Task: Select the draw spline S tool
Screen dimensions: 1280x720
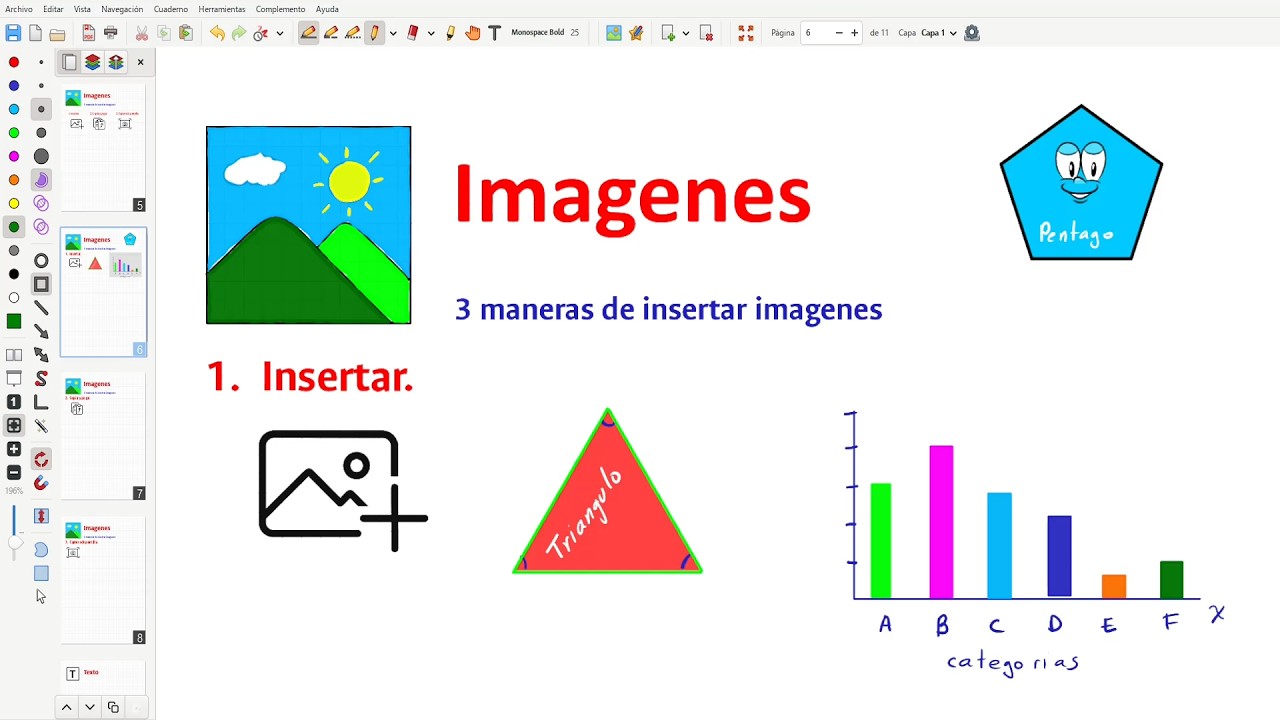Action: [x=41, y=378]
